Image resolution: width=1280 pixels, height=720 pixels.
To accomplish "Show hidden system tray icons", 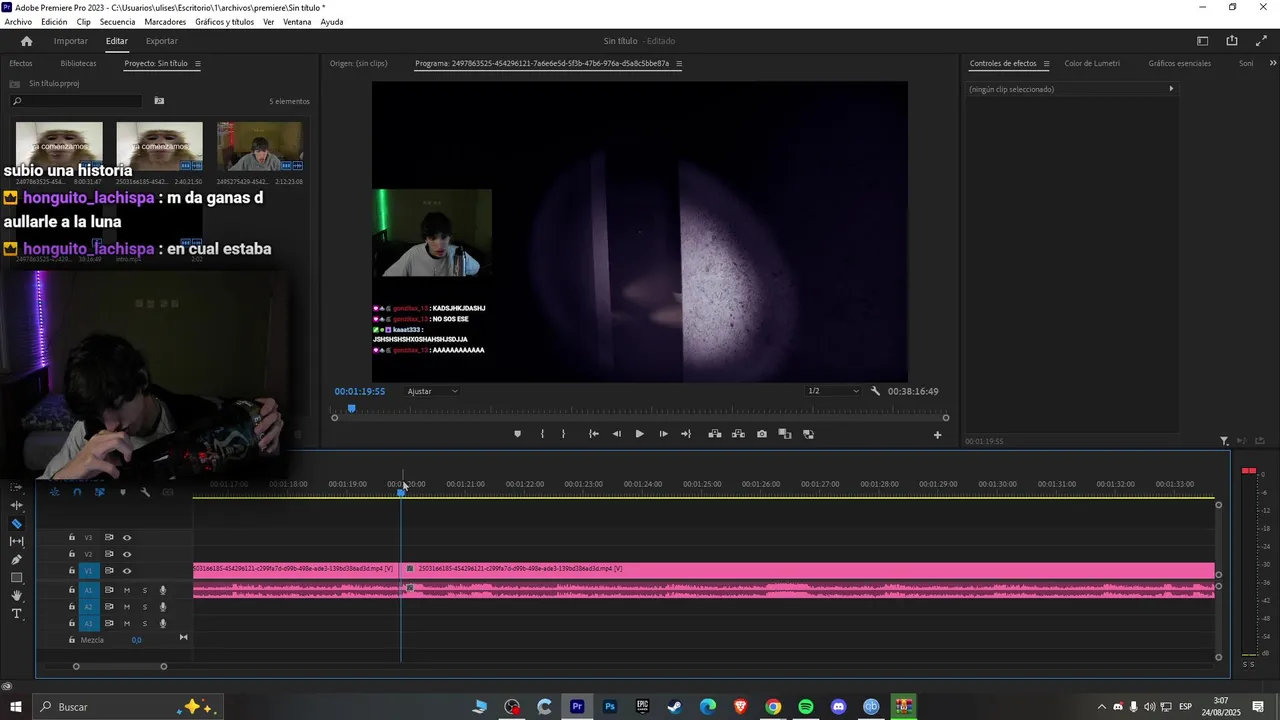I will 1102,707.
